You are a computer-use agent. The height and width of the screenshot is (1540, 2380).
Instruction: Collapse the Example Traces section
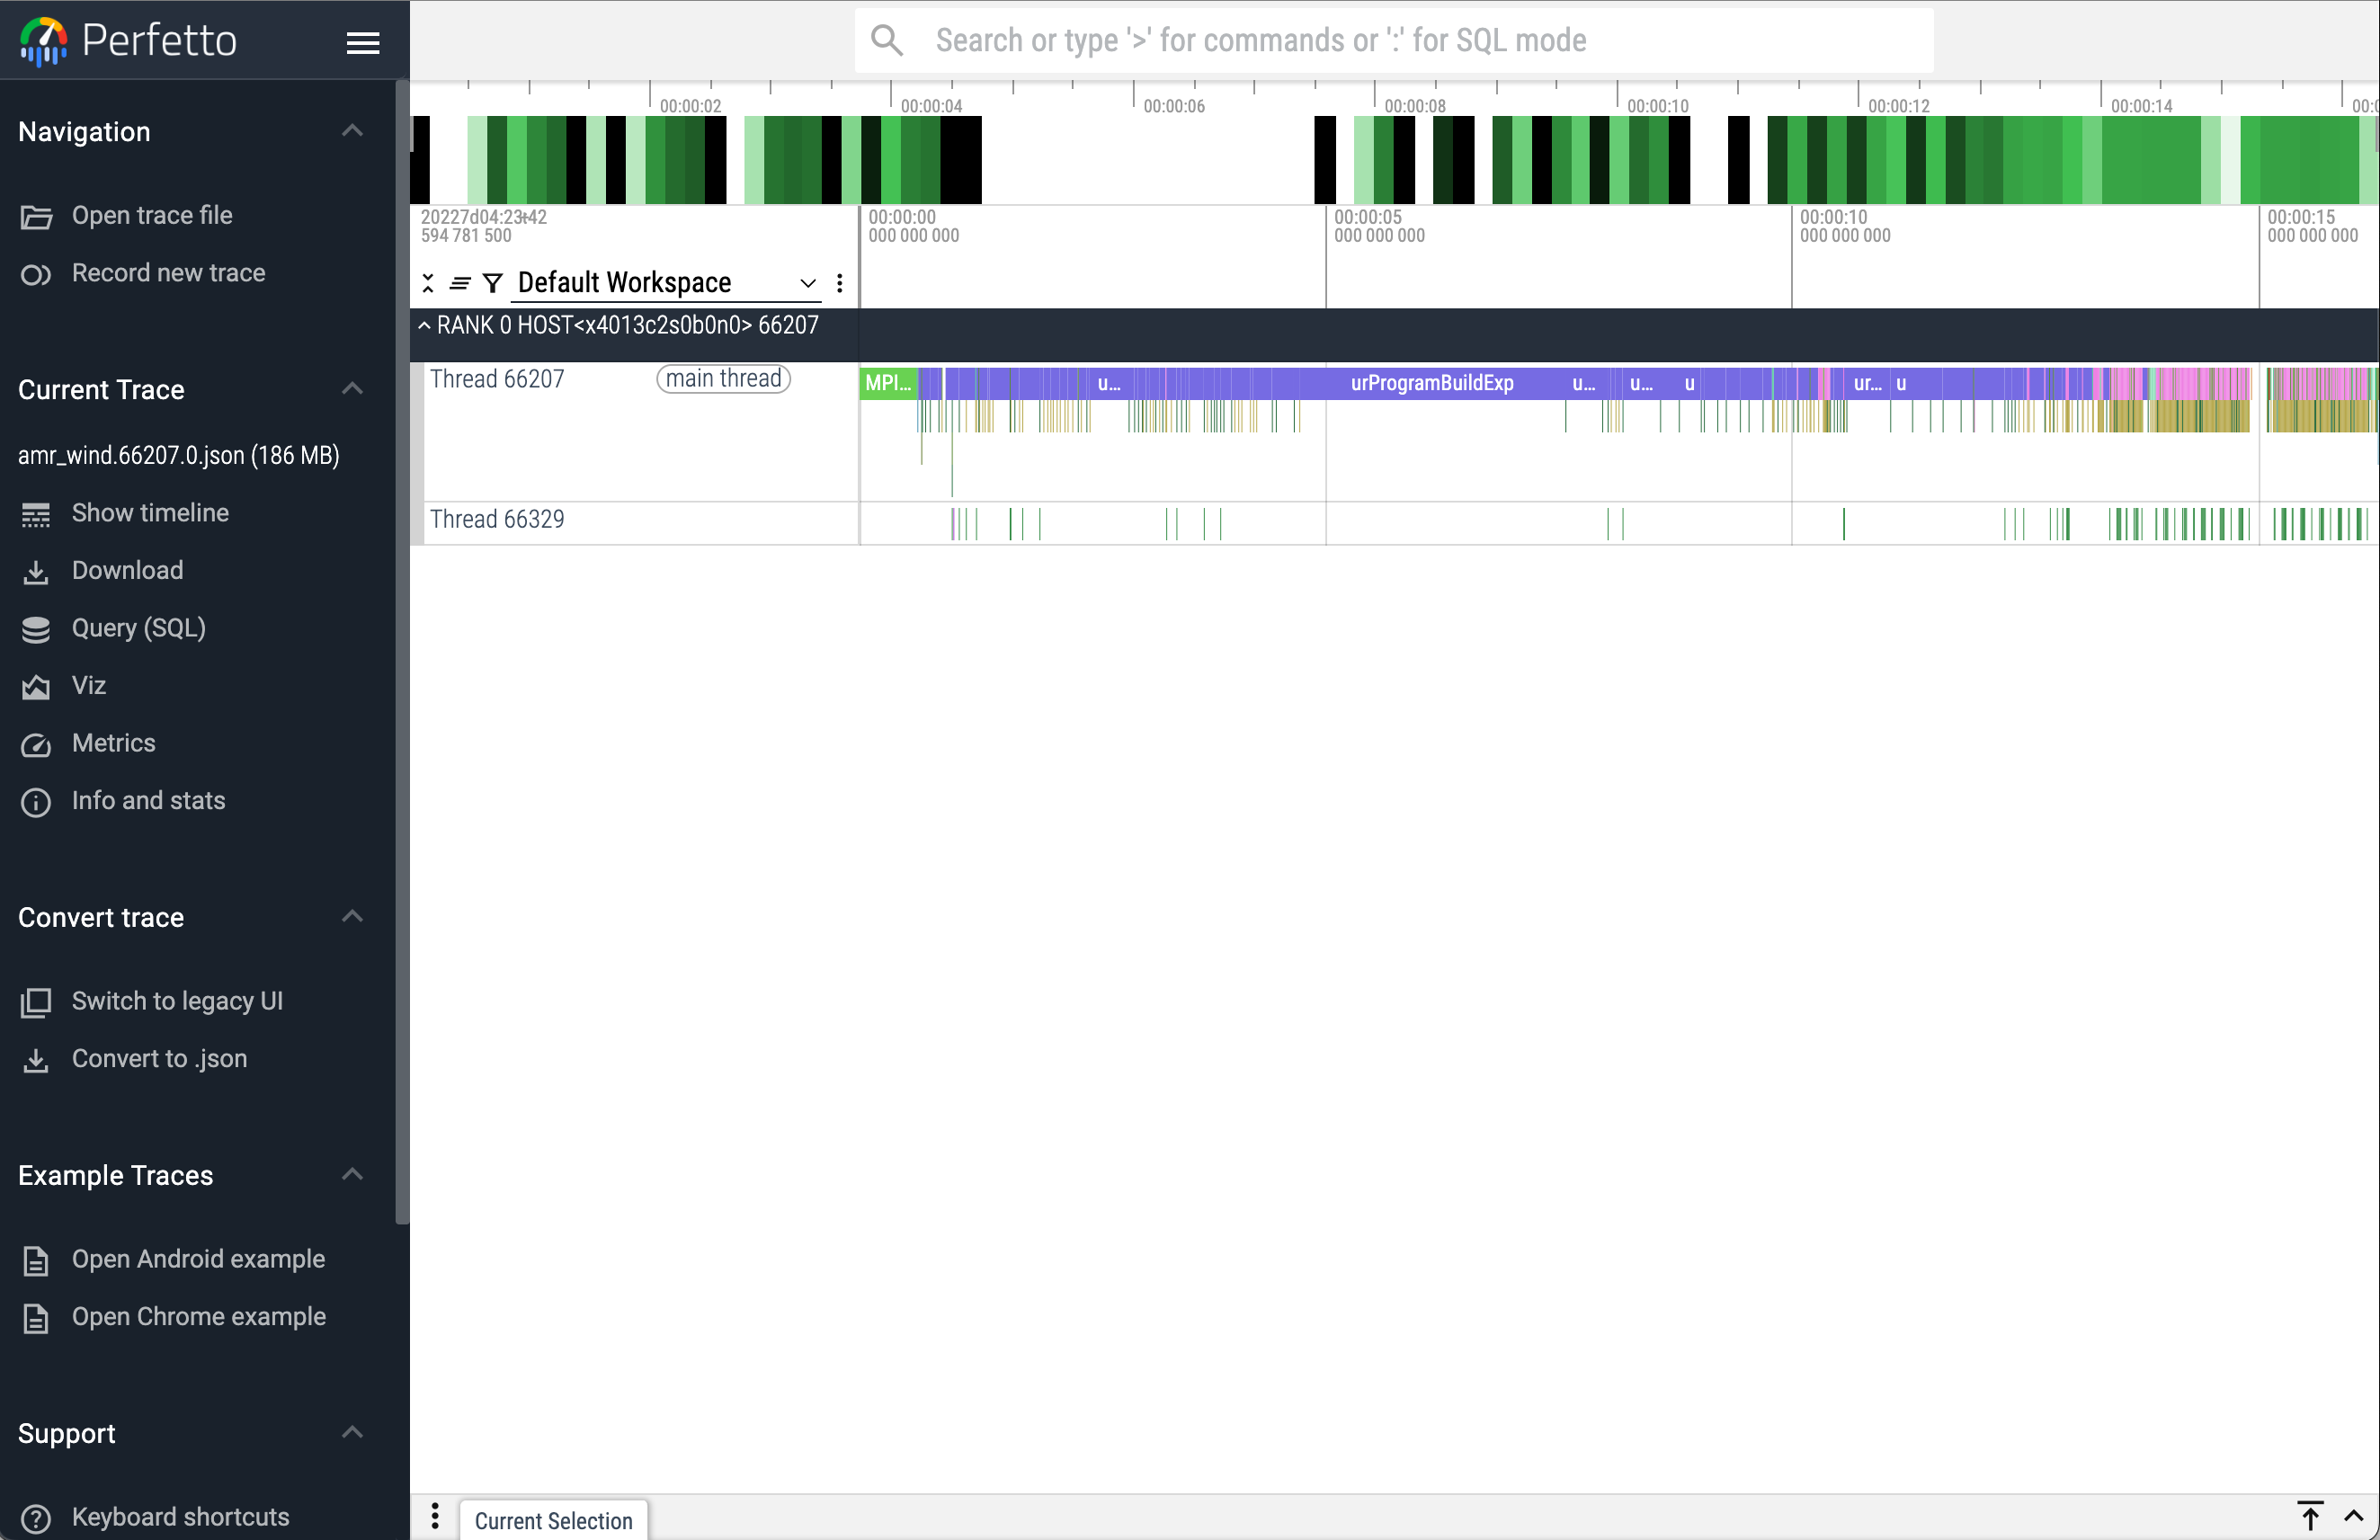[352, 1175]
